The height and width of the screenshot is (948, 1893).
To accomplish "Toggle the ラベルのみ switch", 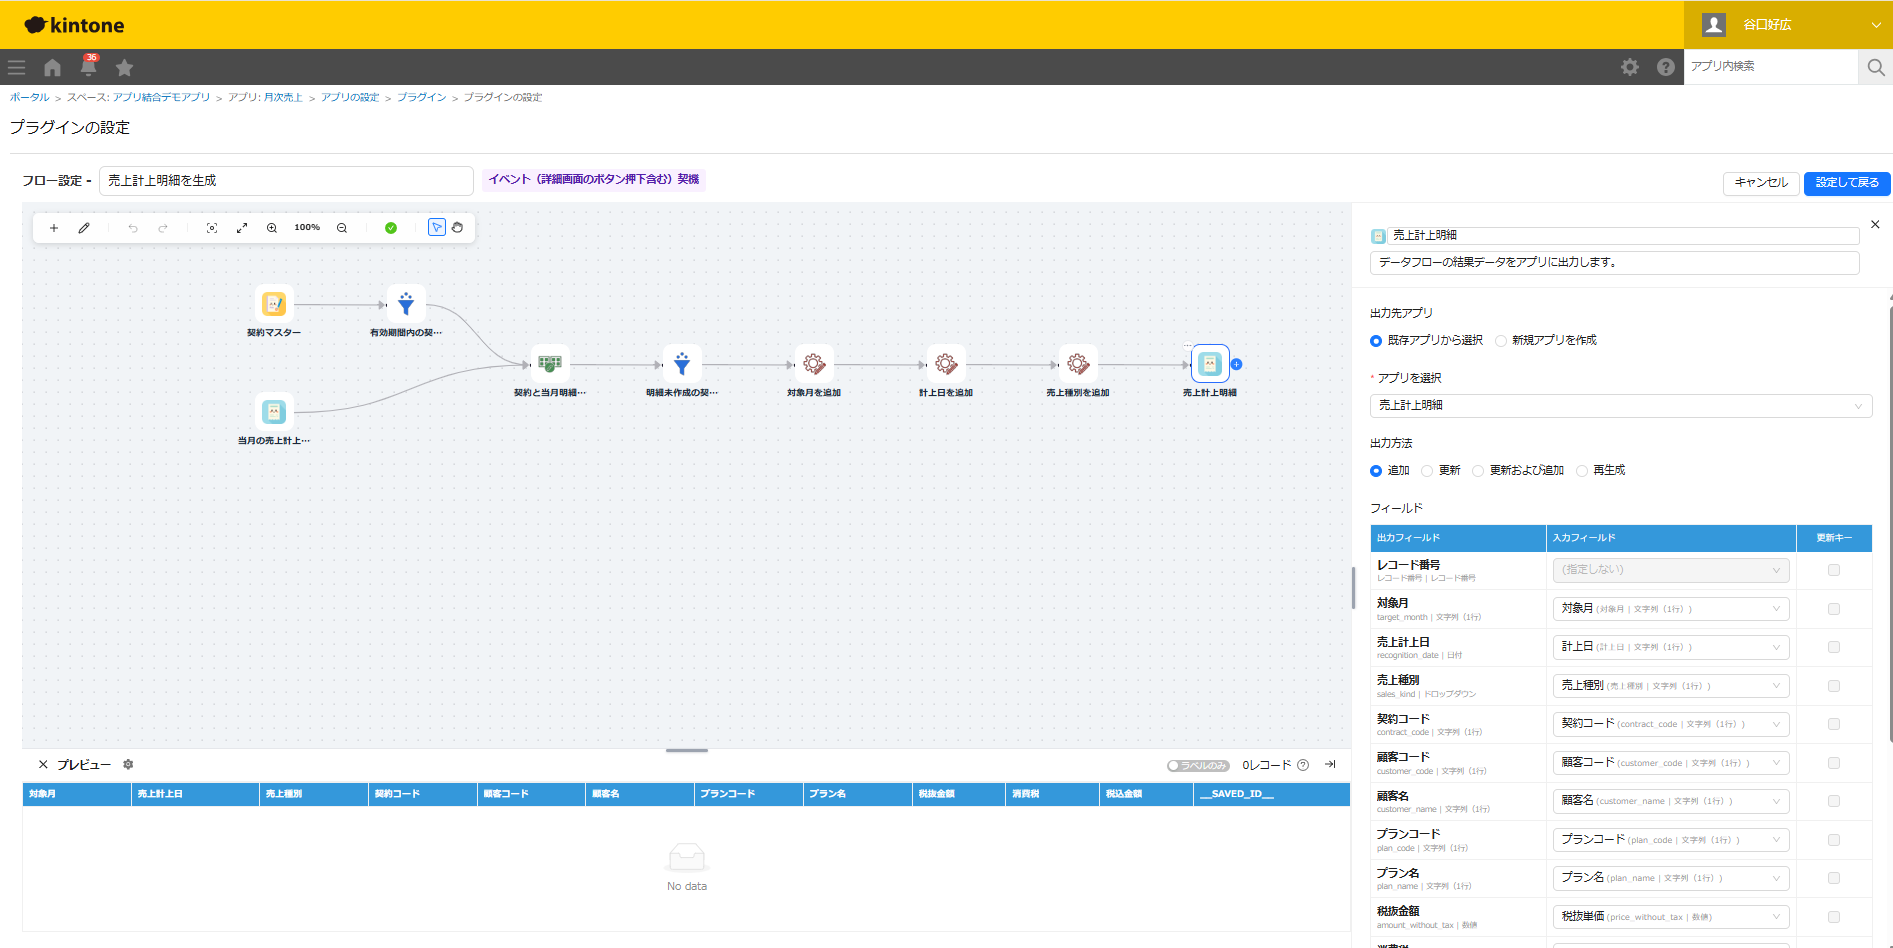I will click(x=1198, y=765).
